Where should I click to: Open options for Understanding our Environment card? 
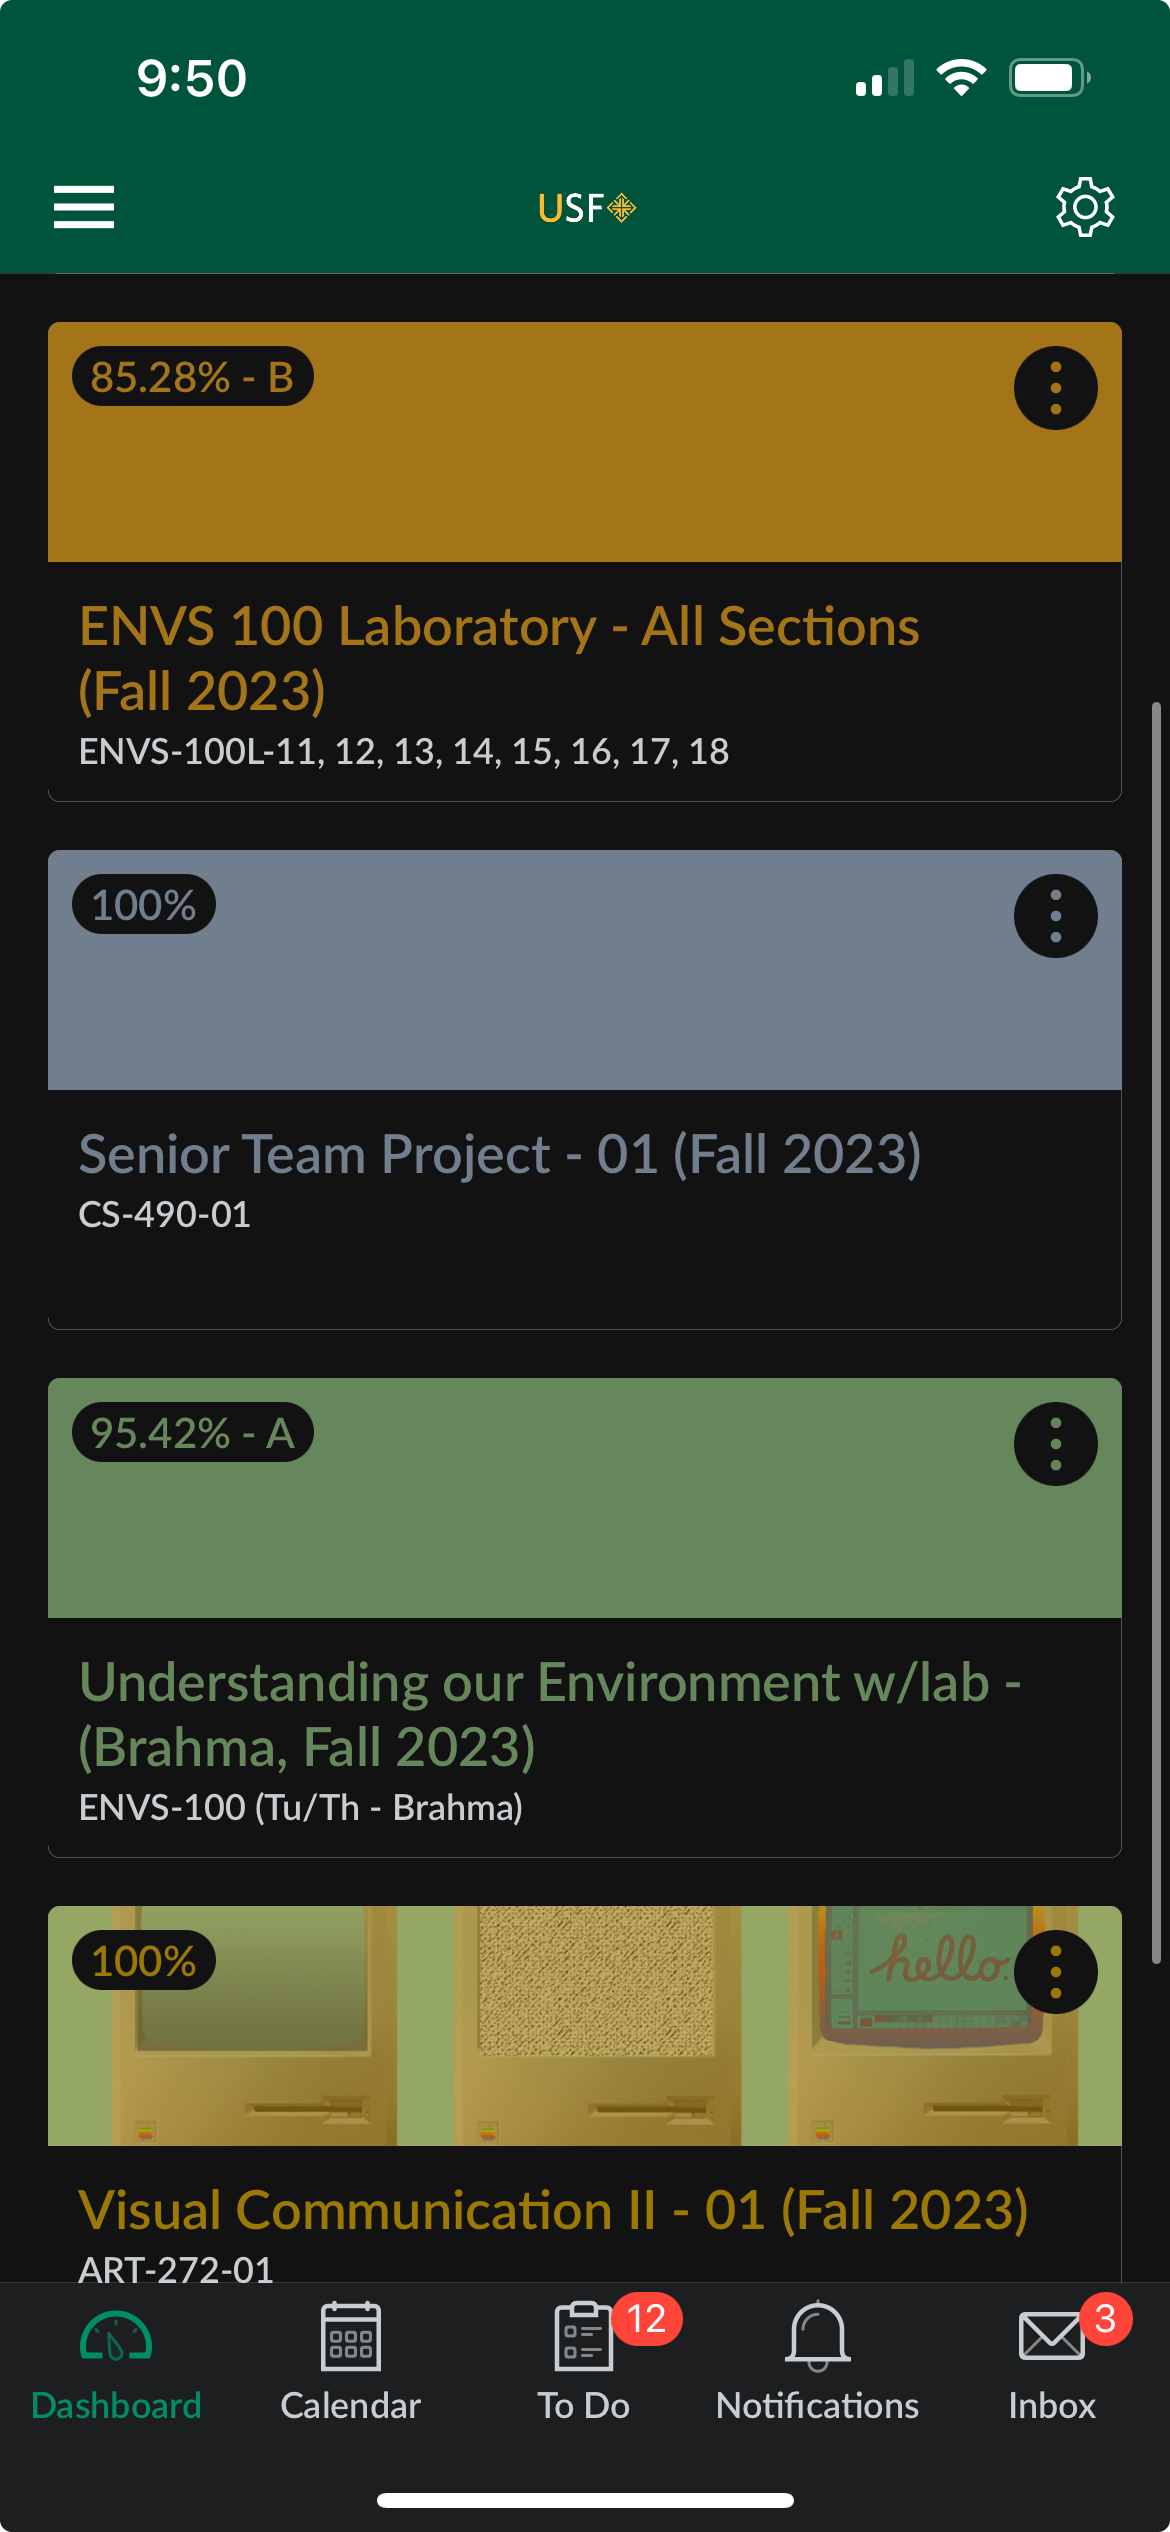[x=1056, y=1444]
